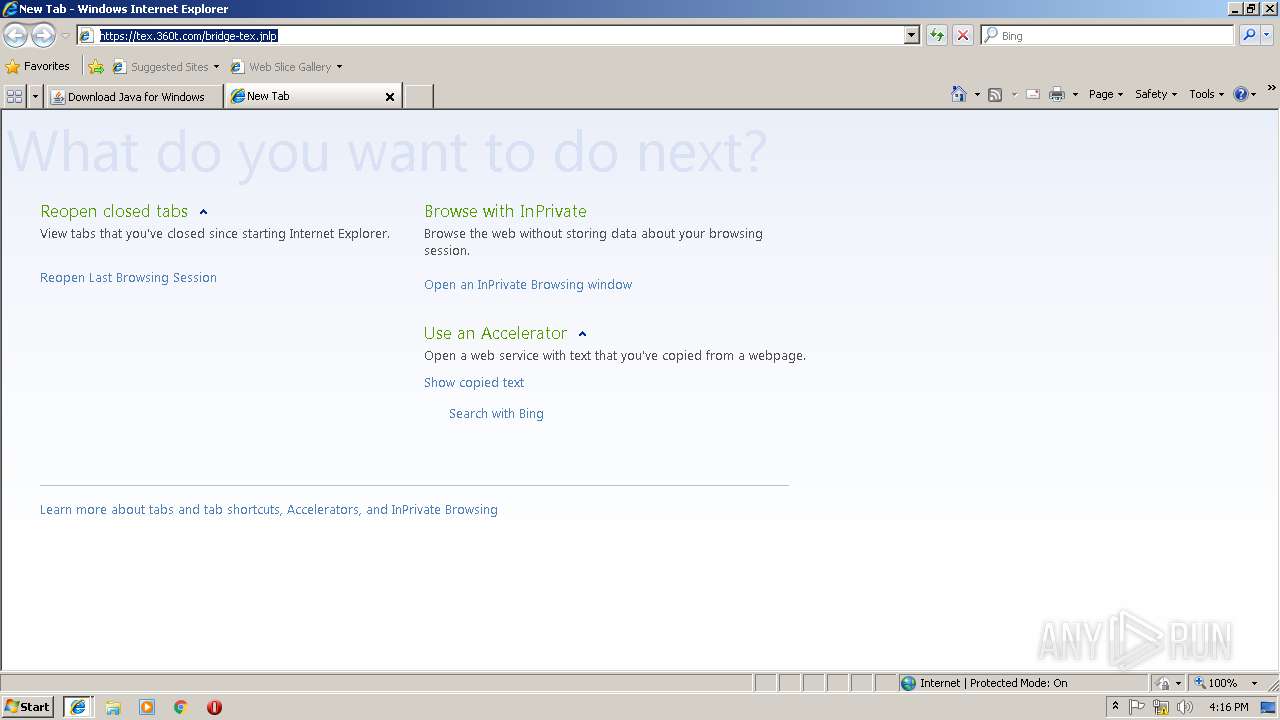The image size is (1280, 720).
Task: Expand the Print dropdown arrow
Action: [1075, 94]
